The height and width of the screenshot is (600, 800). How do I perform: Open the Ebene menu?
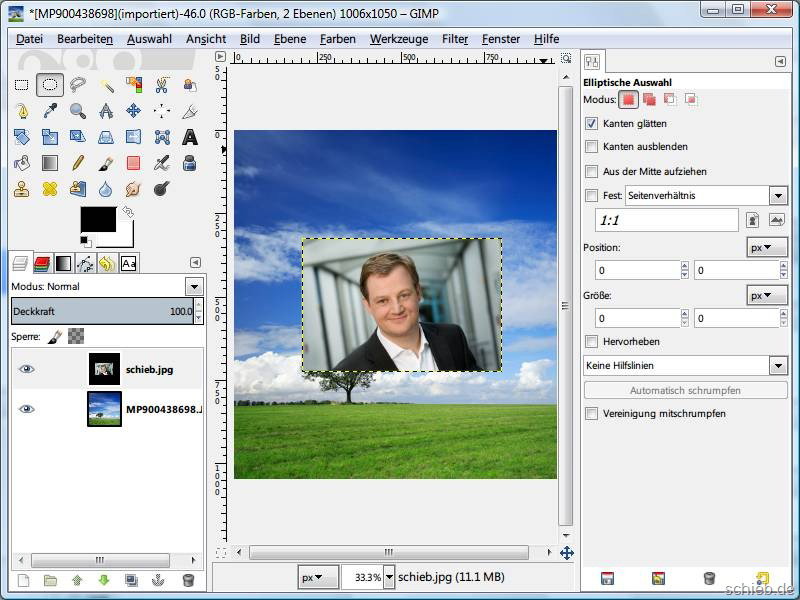point(289,39)
